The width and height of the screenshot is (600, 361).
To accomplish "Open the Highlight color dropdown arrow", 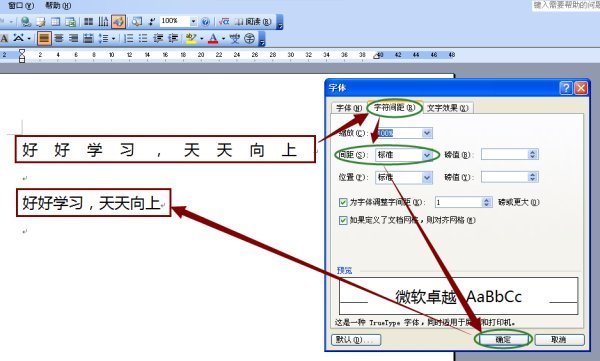I will pos(201,39).
